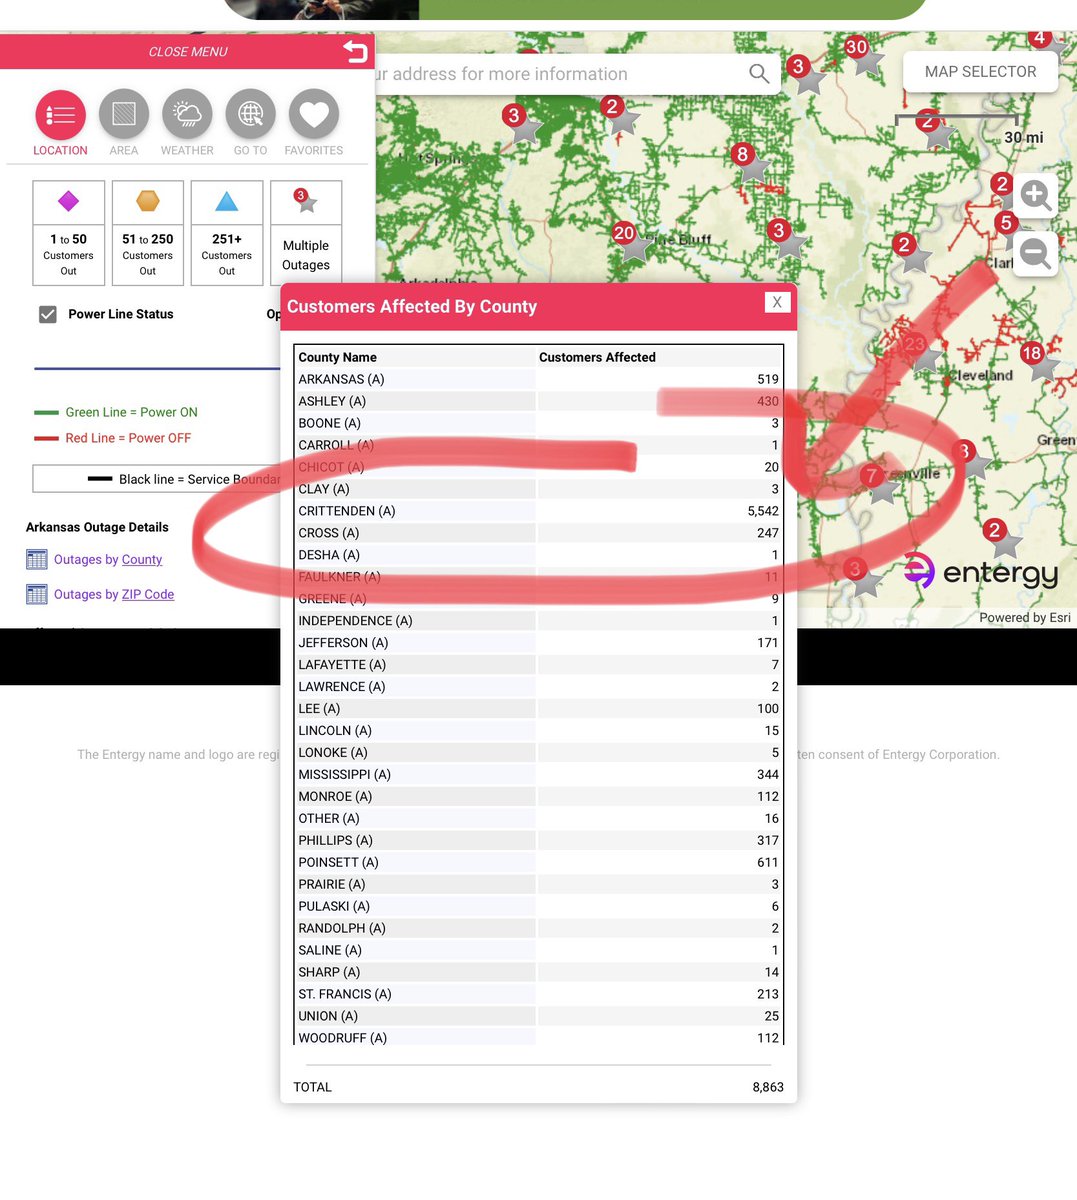Click the Close Menu back arrow icon
This screenshot has height=1200, width=1077.
[x=355, y=51]
